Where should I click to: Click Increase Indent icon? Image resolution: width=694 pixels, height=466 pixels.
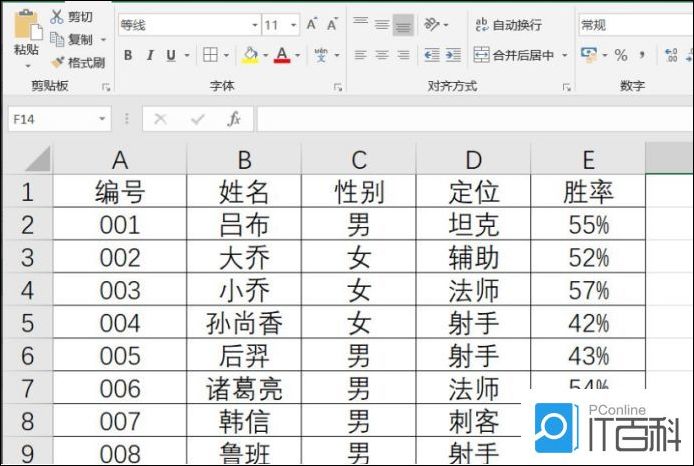point(453,55)
